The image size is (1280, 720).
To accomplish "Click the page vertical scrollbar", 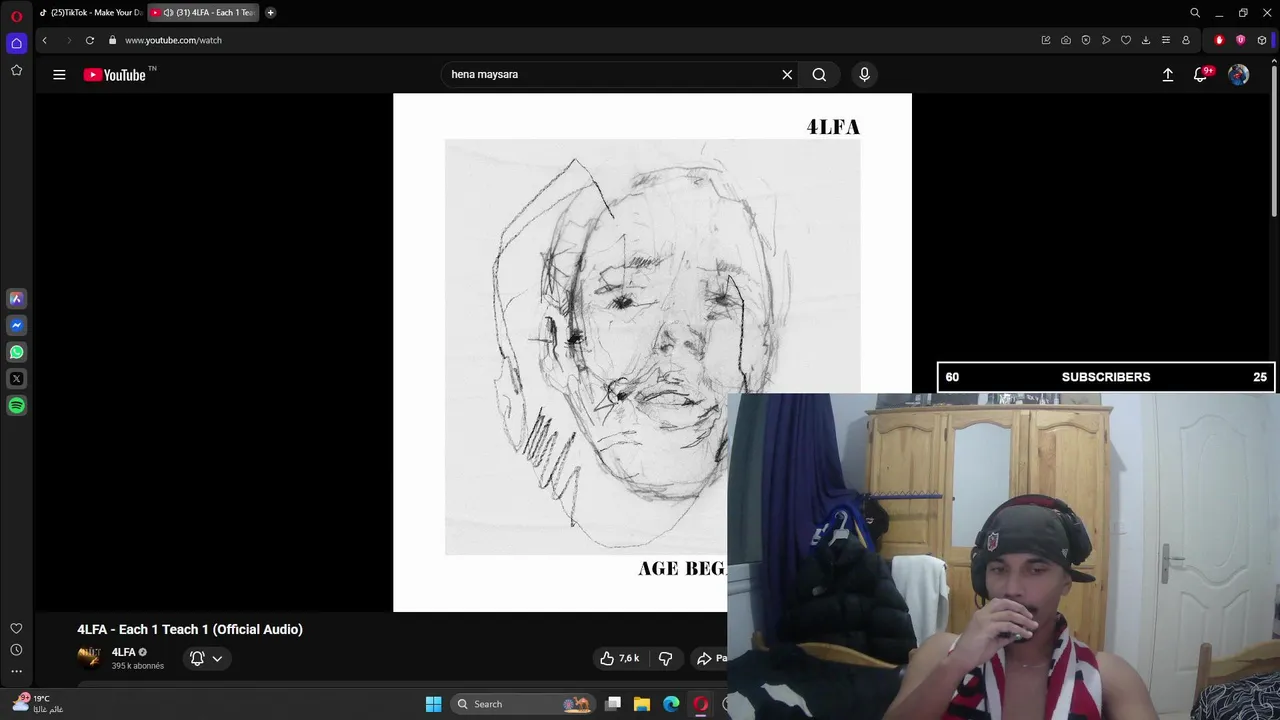I will tap(1275, 140).
